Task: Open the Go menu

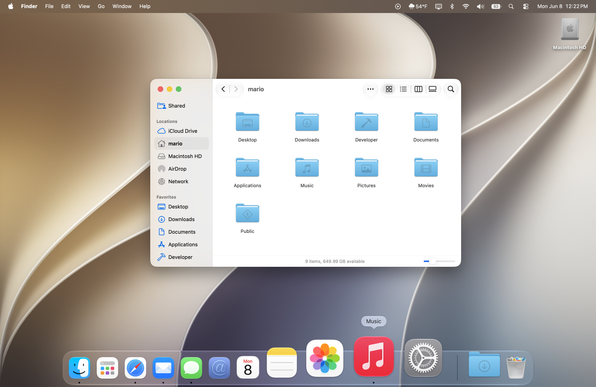Action: tap(101, 6)
